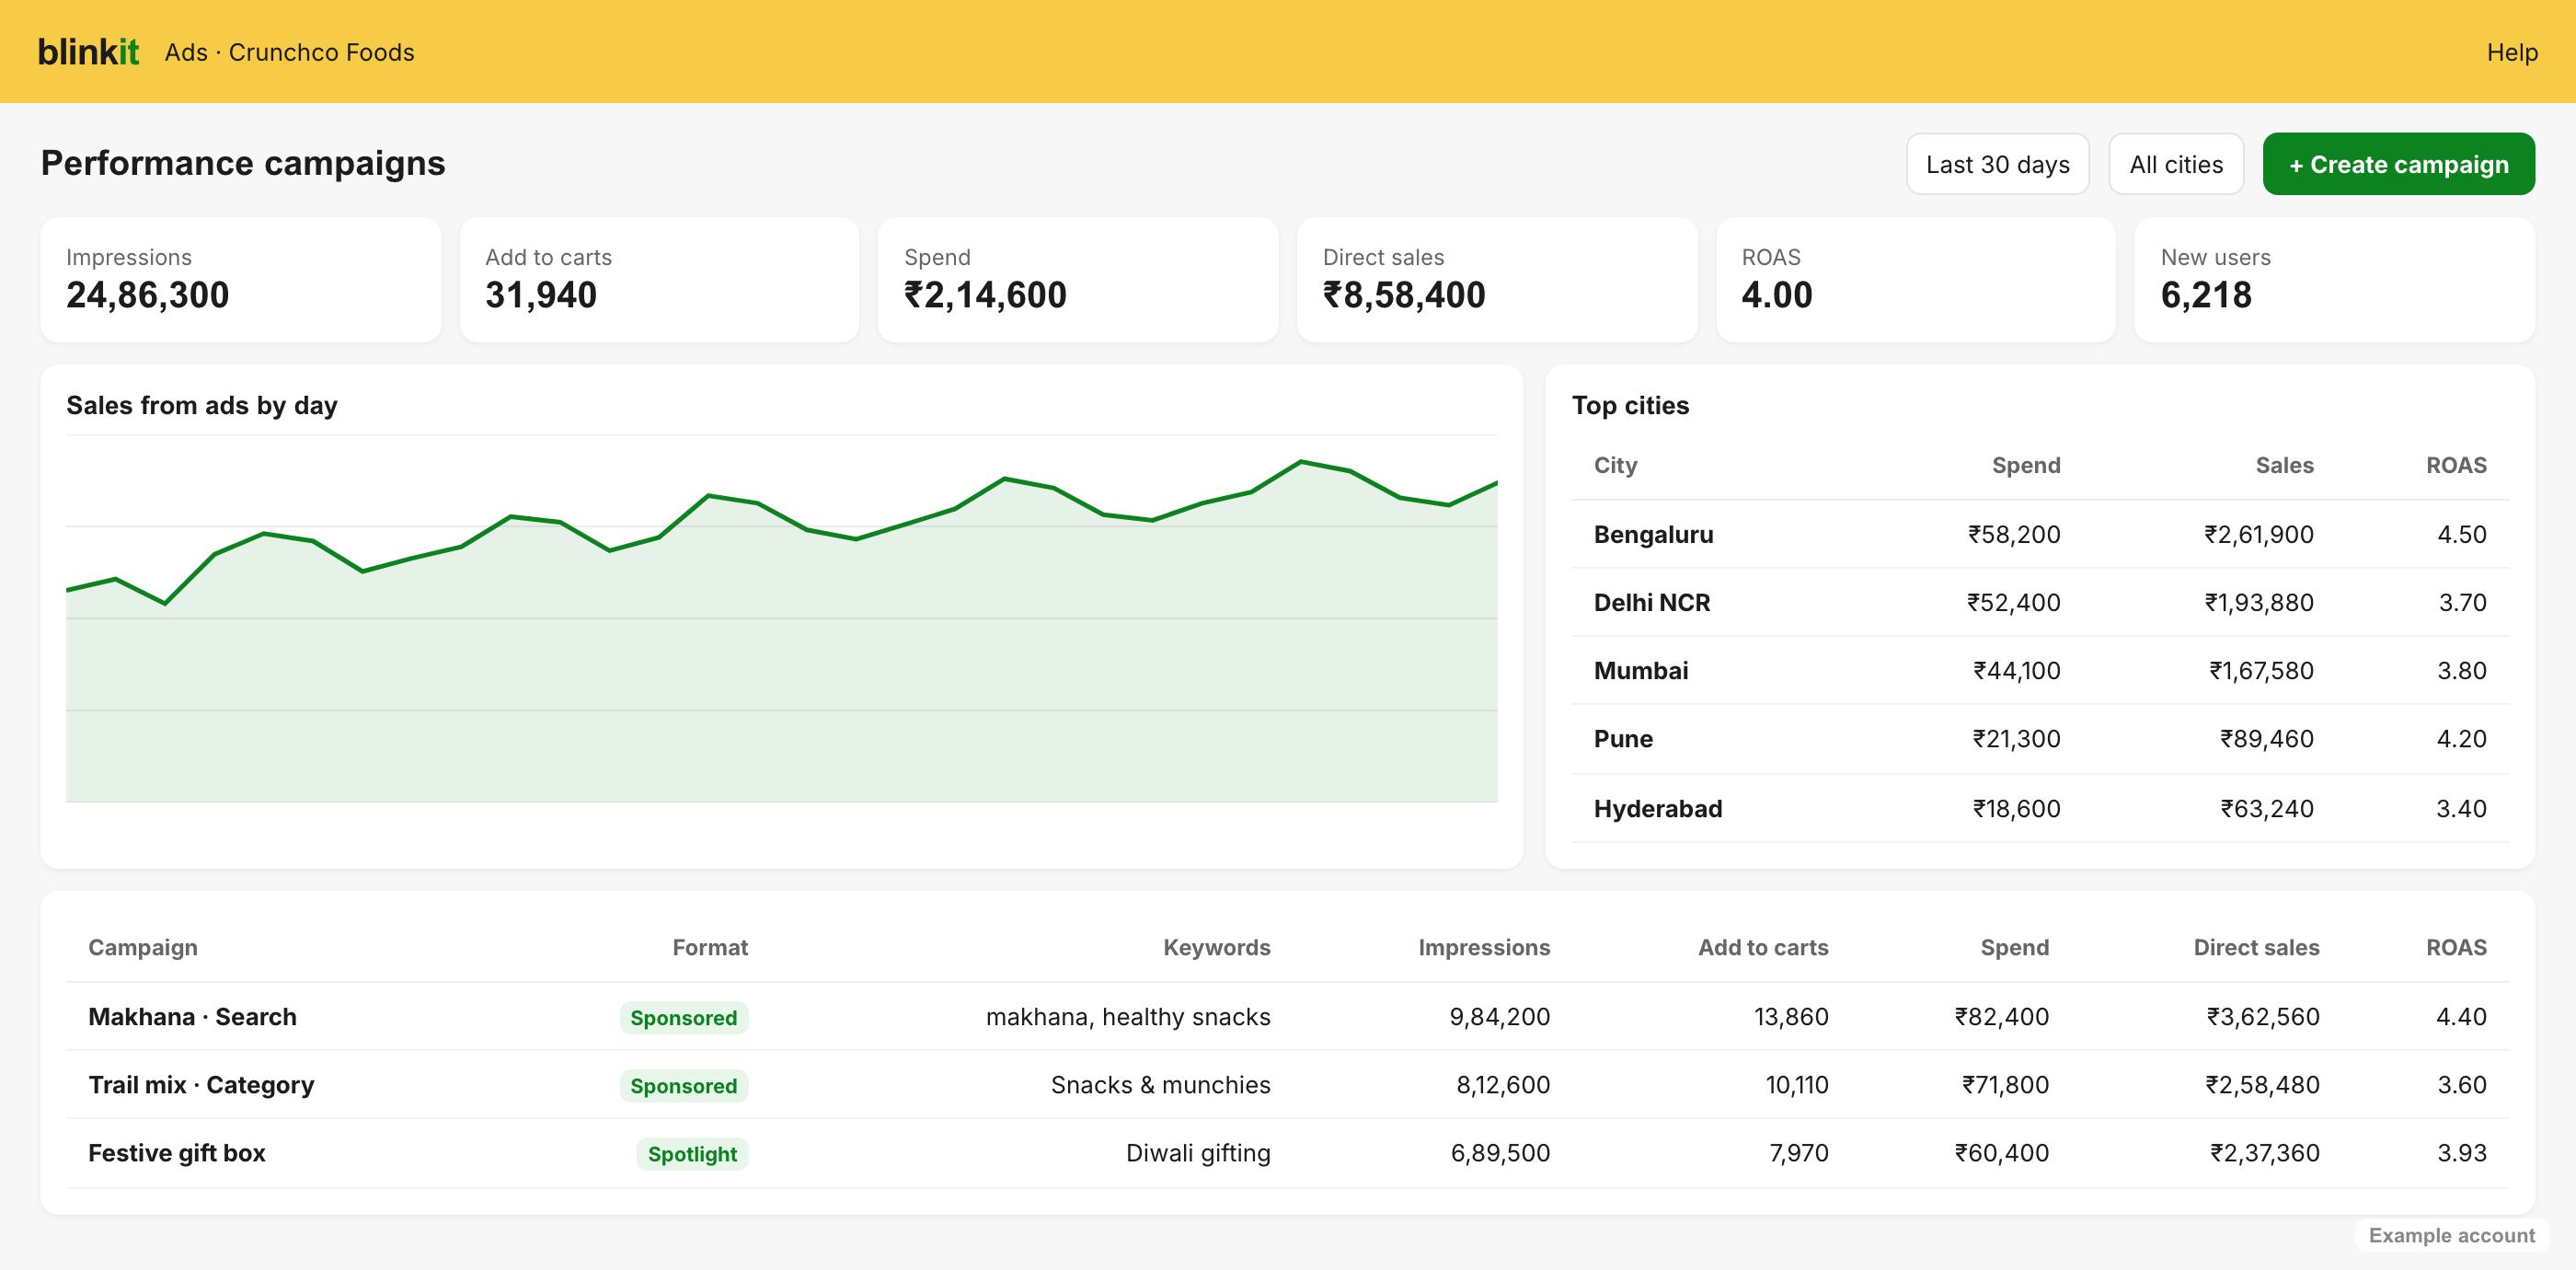
Task: Open the Makhana · Search campaign
Action: pos(192,1016)
